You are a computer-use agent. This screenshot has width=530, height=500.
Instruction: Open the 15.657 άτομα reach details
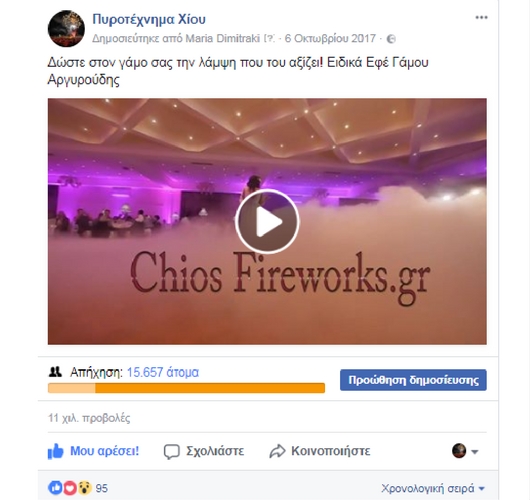coord(163,372)
